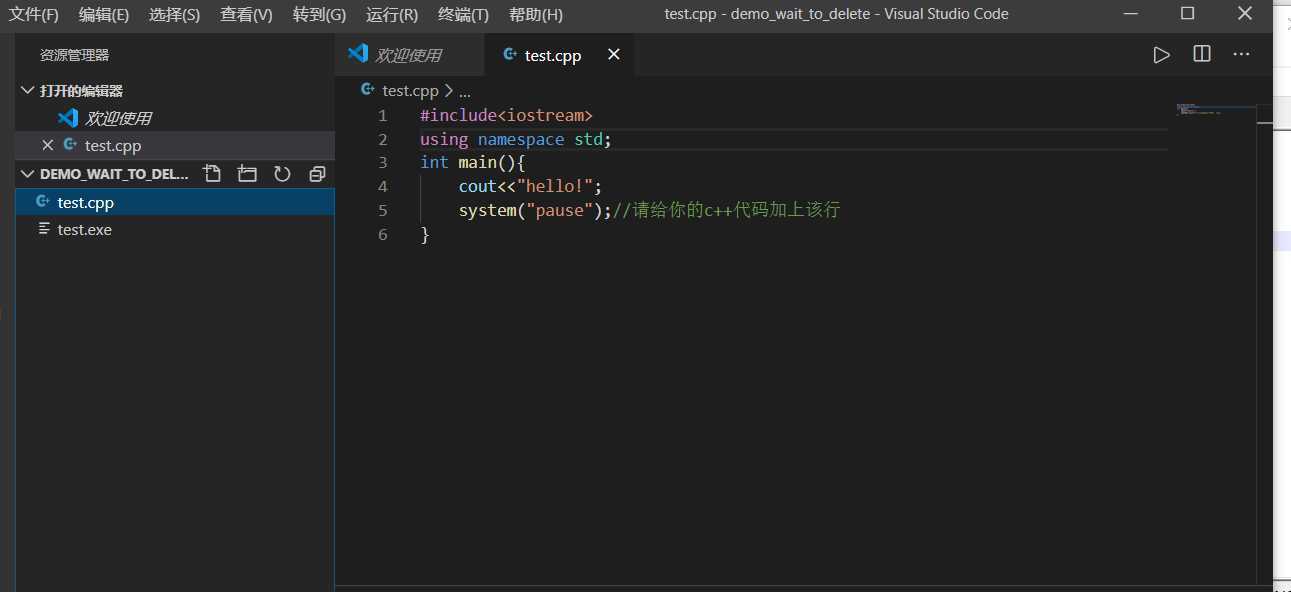The height and width of the screenshot is (592, 1291).
Task: Switch to the 欢迎使用 editor tab
Action: coord(409,55)
